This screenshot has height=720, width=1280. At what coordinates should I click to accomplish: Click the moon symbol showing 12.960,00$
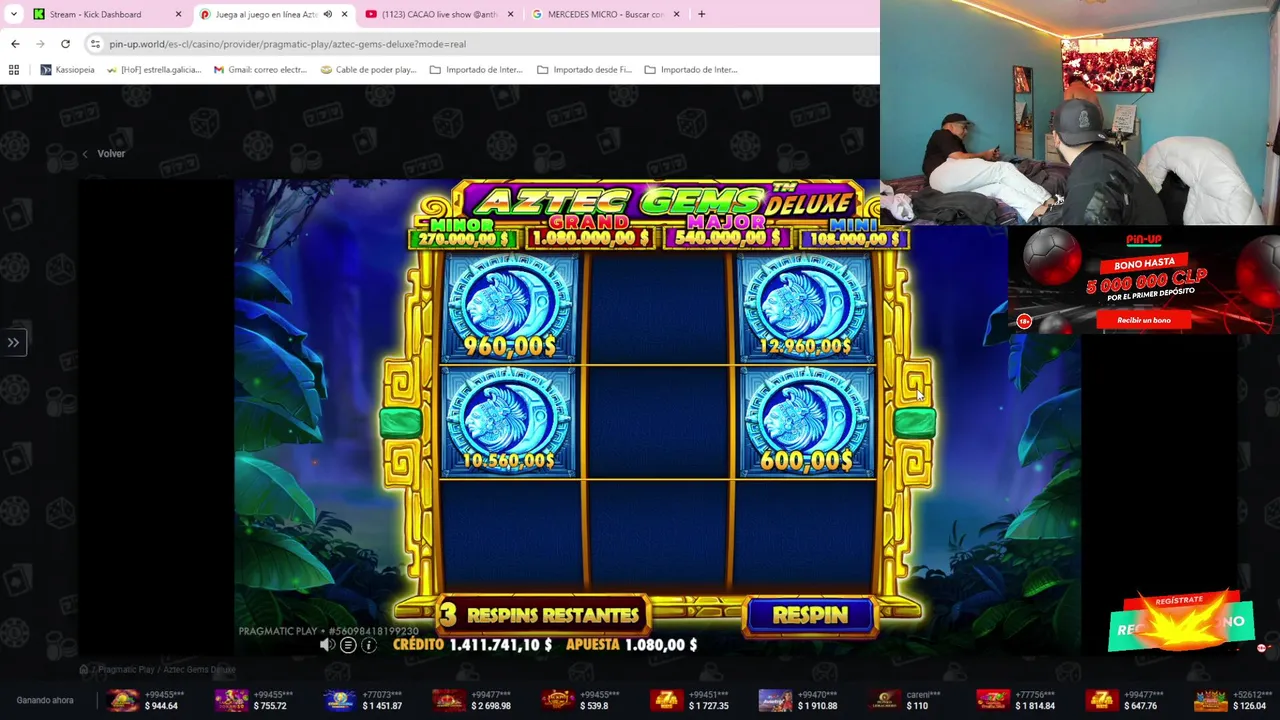(806, 307)
